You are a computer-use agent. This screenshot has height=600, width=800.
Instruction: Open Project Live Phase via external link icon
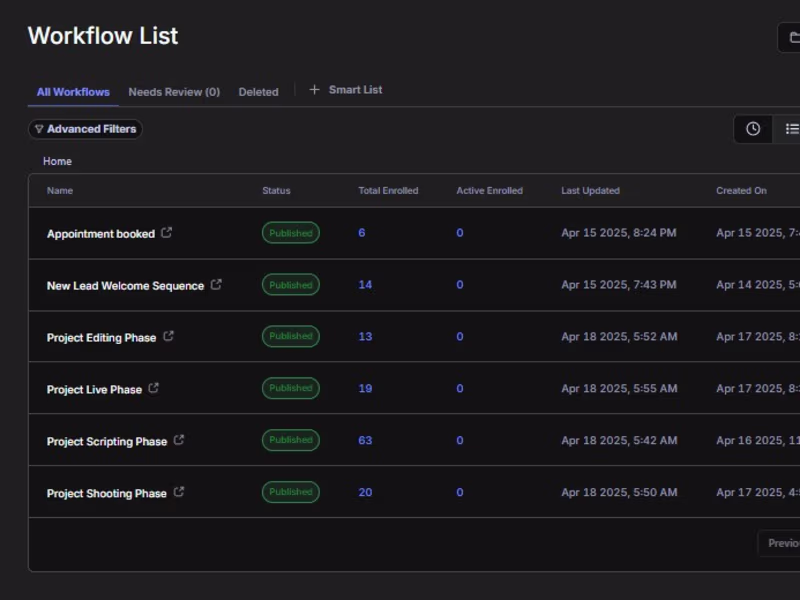click(154, 389)
